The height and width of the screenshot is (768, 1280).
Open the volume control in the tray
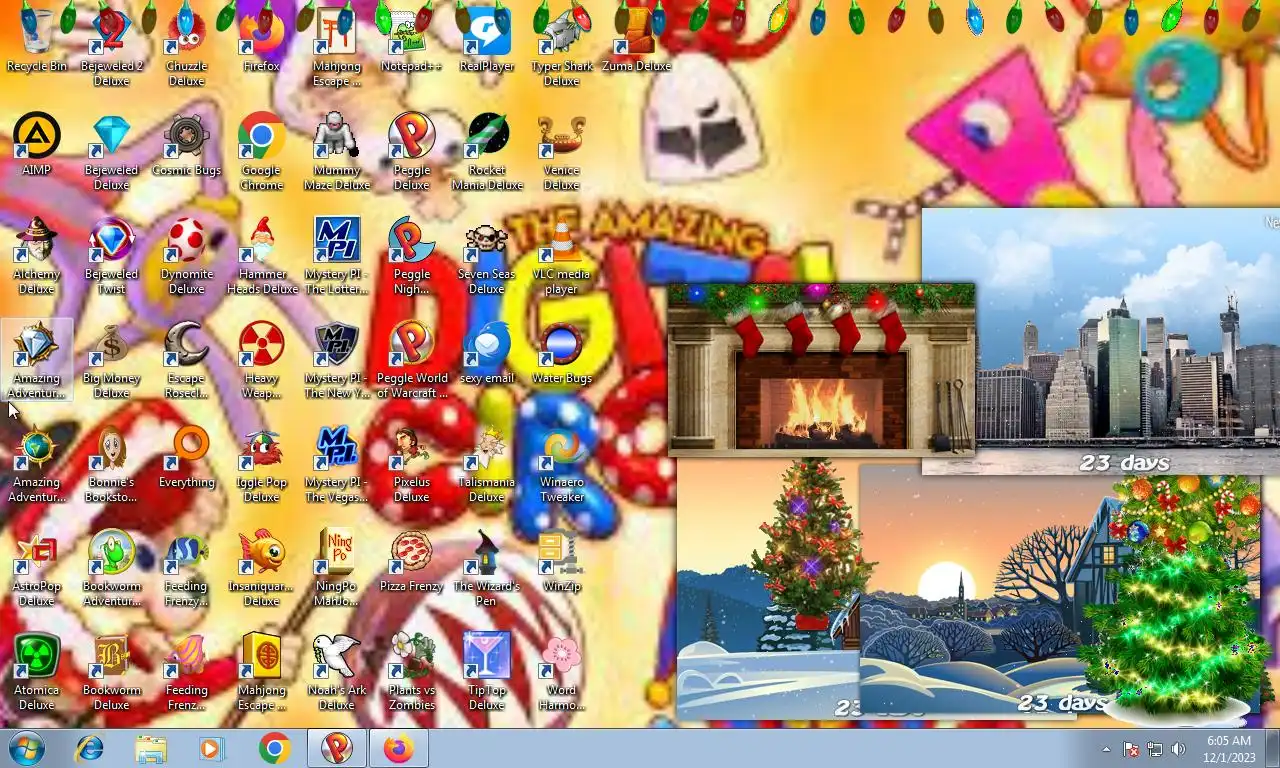[x=1178, y=748]
